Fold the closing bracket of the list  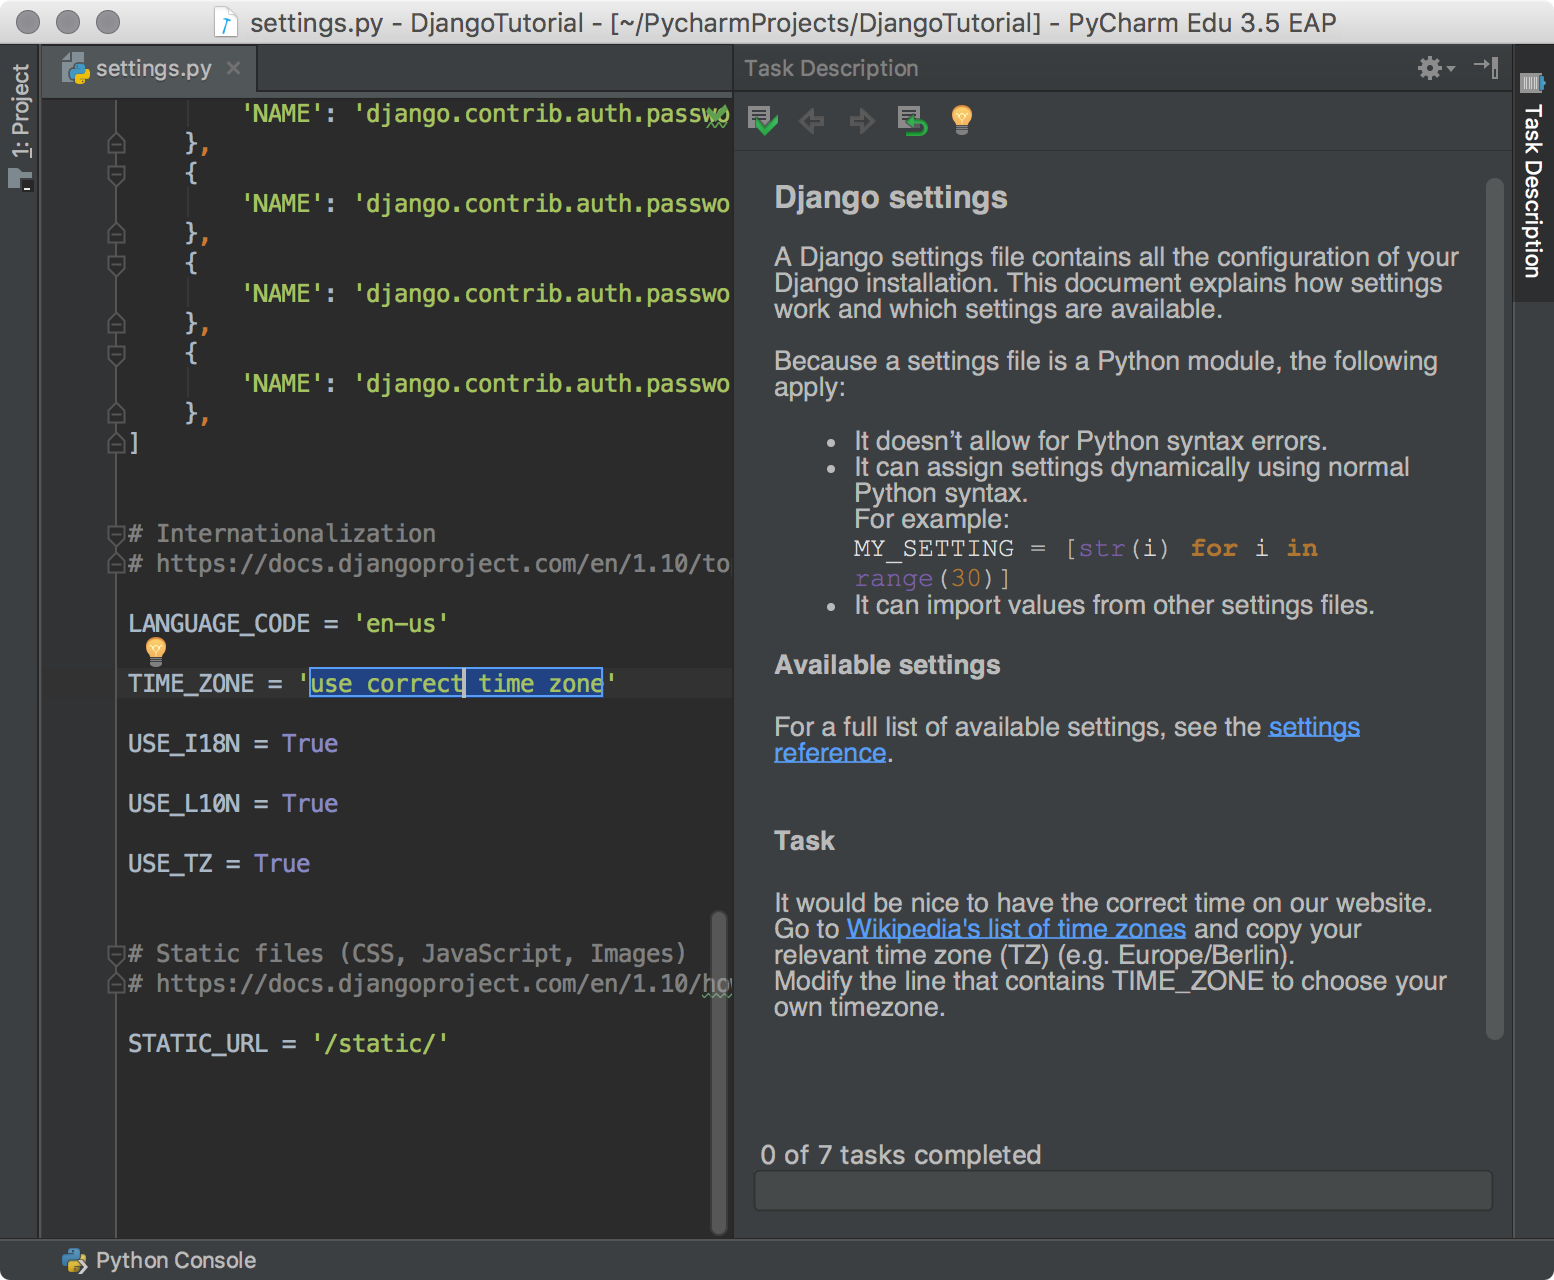coord(116,442)
